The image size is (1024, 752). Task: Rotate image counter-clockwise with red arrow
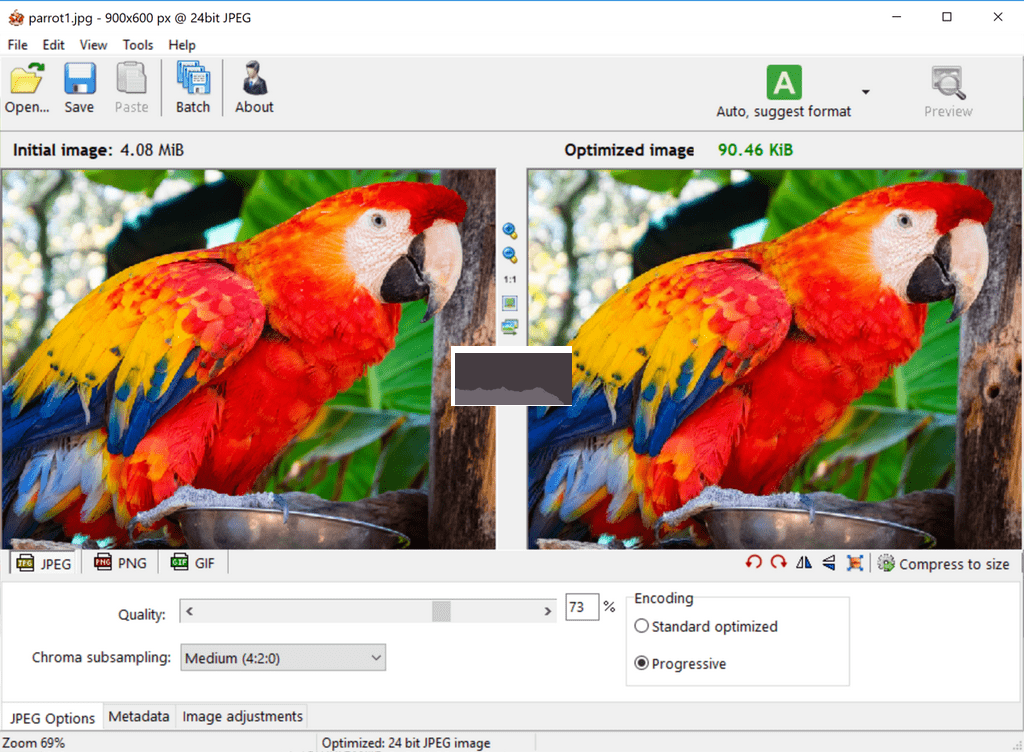[754, 563]
